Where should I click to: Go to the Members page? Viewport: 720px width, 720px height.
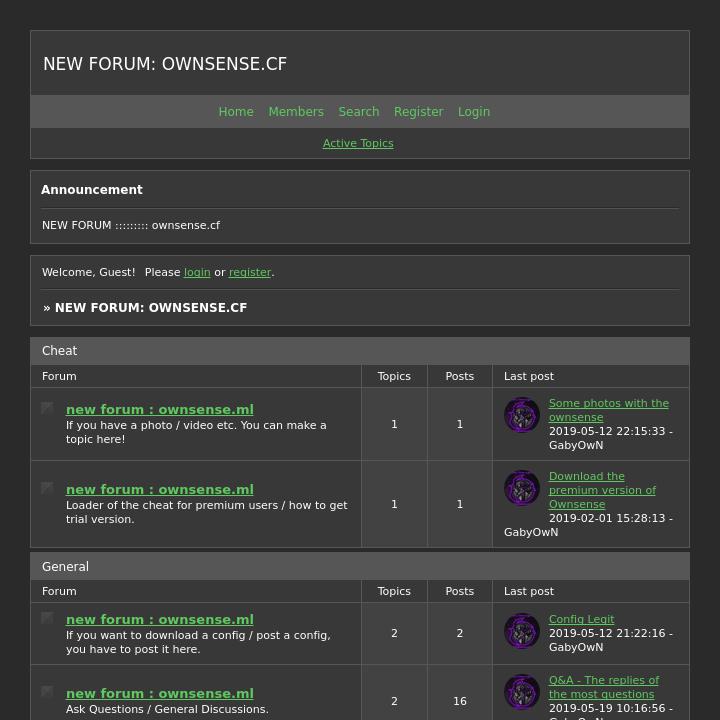pos(295,112)
